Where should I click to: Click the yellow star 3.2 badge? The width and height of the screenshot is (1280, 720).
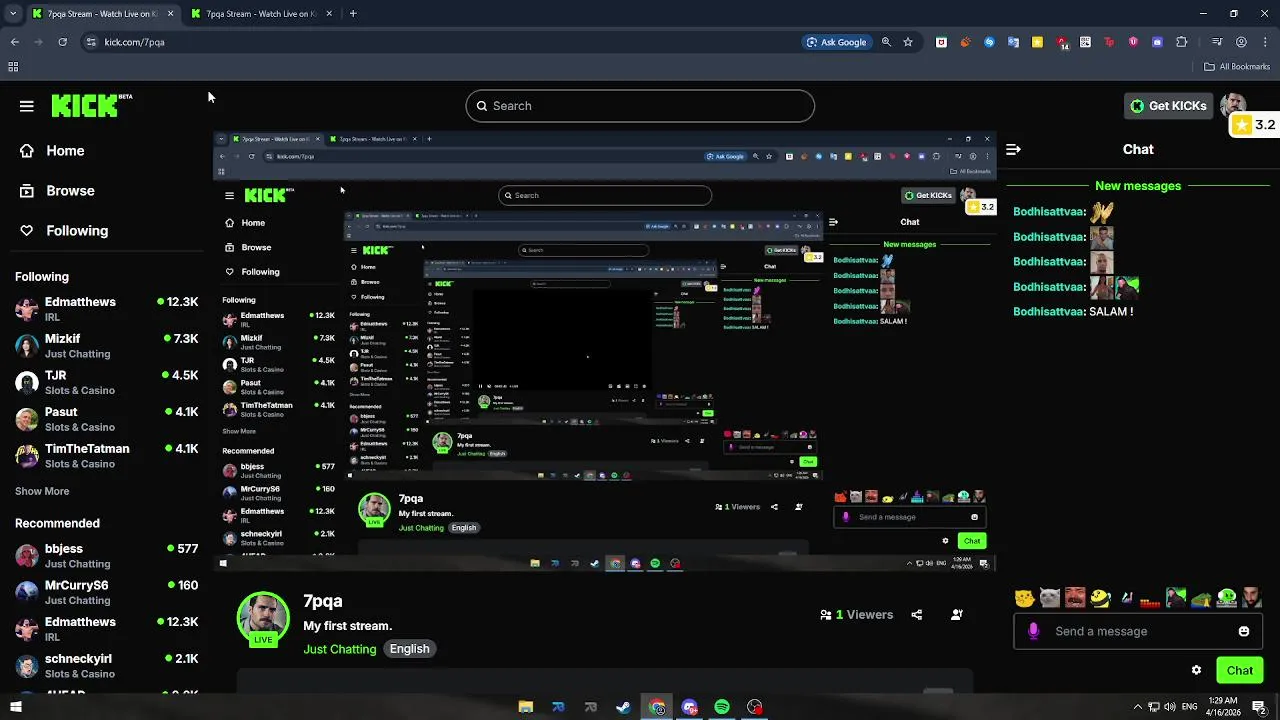[1254, 125]
